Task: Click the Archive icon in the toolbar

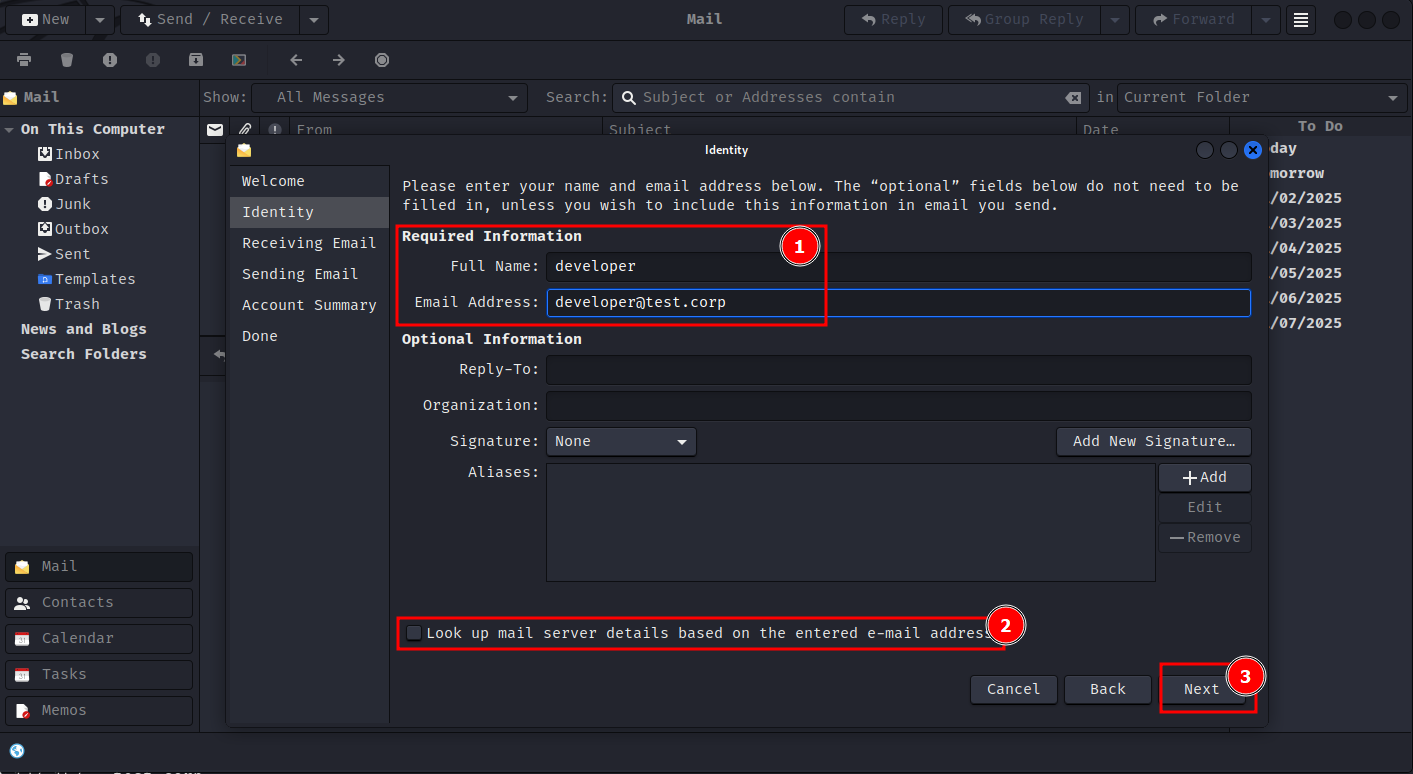Action: 196,60
